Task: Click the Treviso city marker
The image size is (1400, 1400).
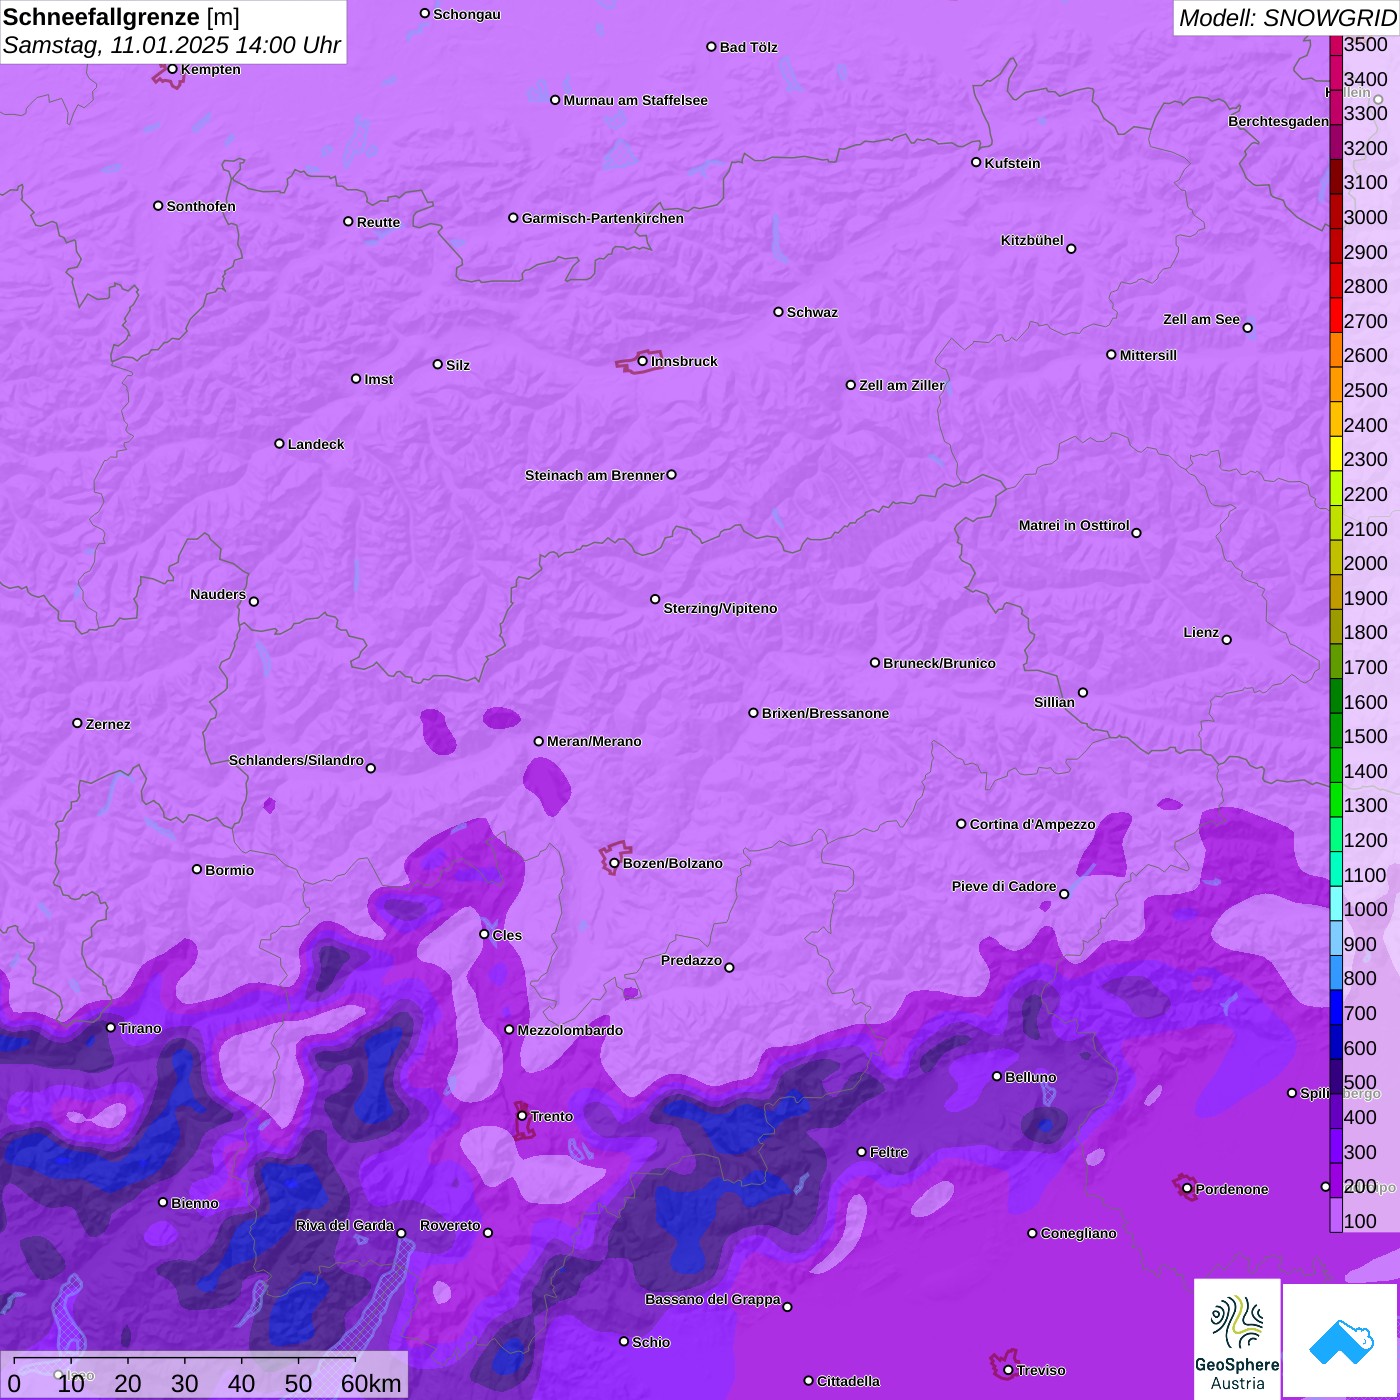Action: click(1008, 1370)
